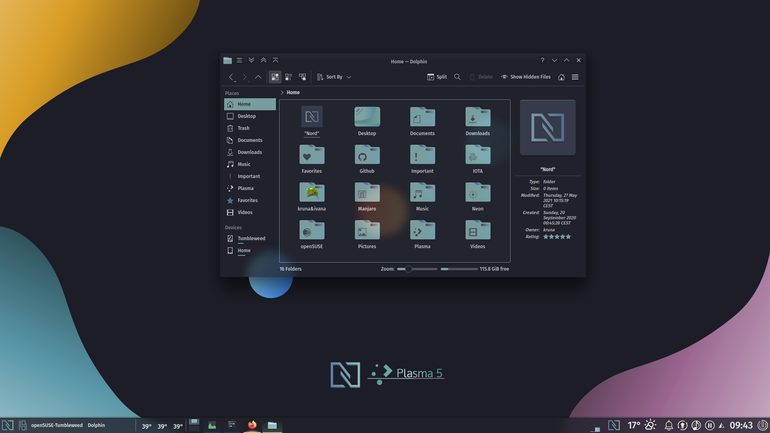
Task: Open the 17° weather widget on the taskbar
Action: pos(641,425)
